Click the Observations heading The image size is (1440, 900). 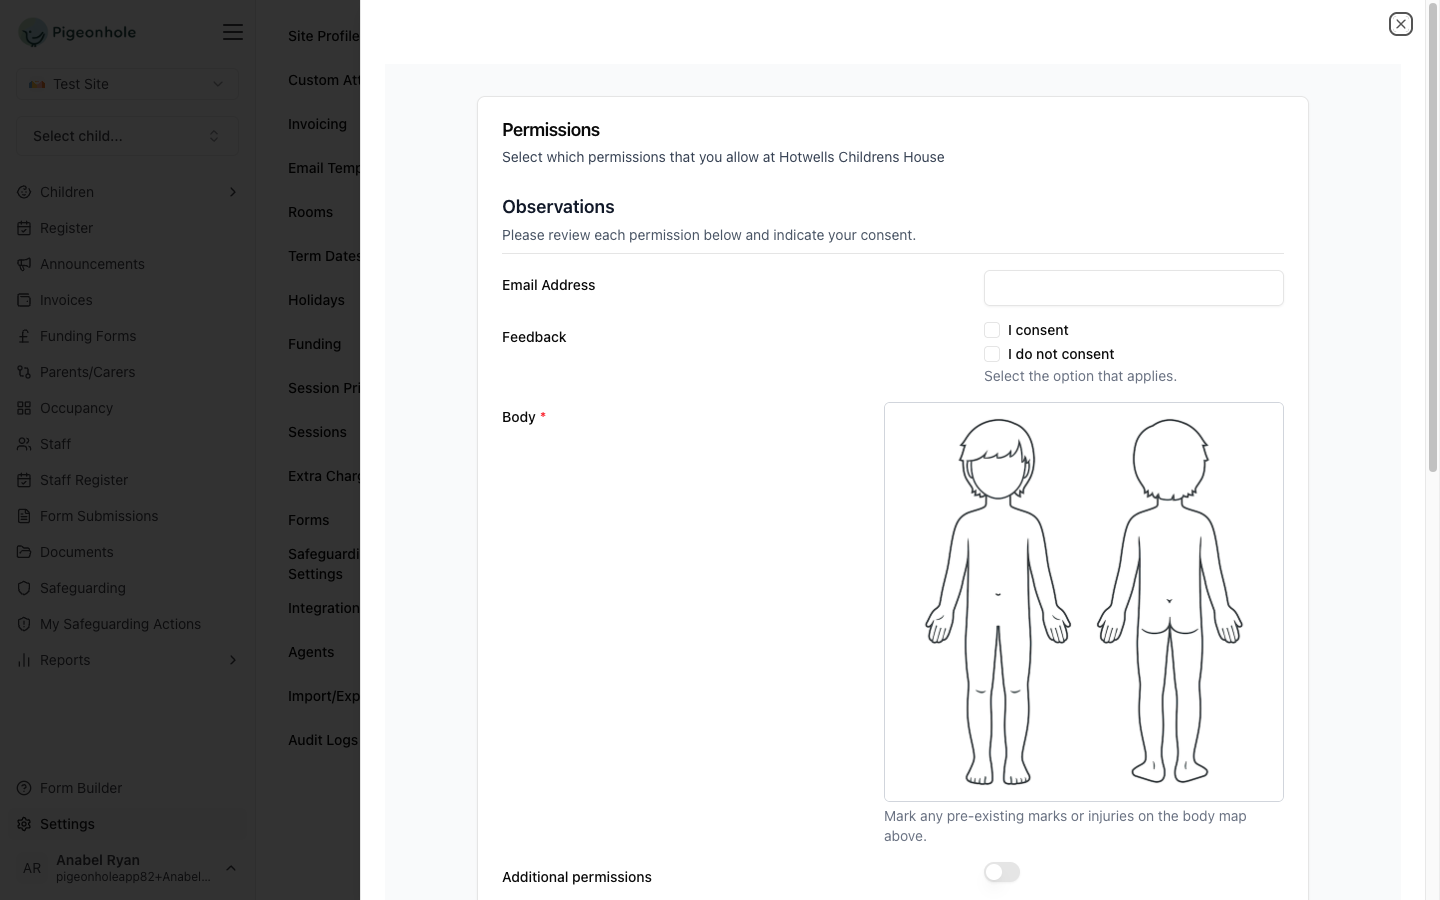point(558,207)
